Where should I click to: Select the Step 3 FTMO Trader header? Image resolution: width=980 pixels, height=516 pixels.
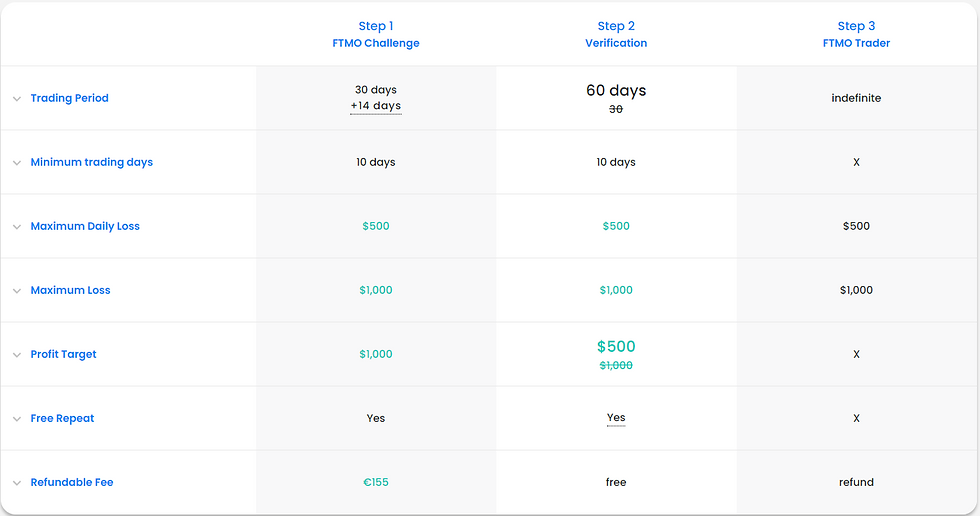(x=856, y=34)
